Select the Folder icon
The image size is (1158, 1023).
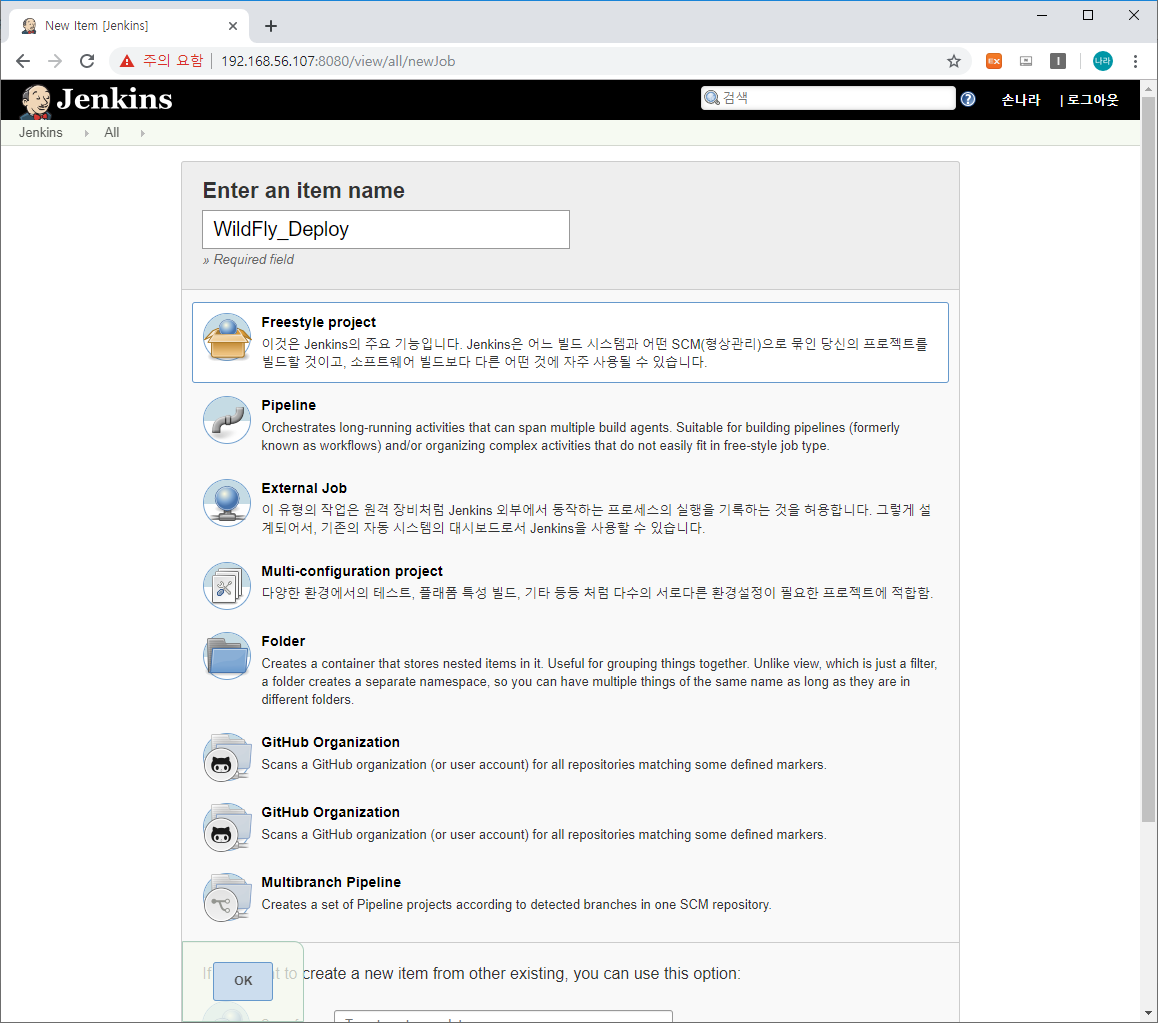pyautogui.click(x=227, y=656)
